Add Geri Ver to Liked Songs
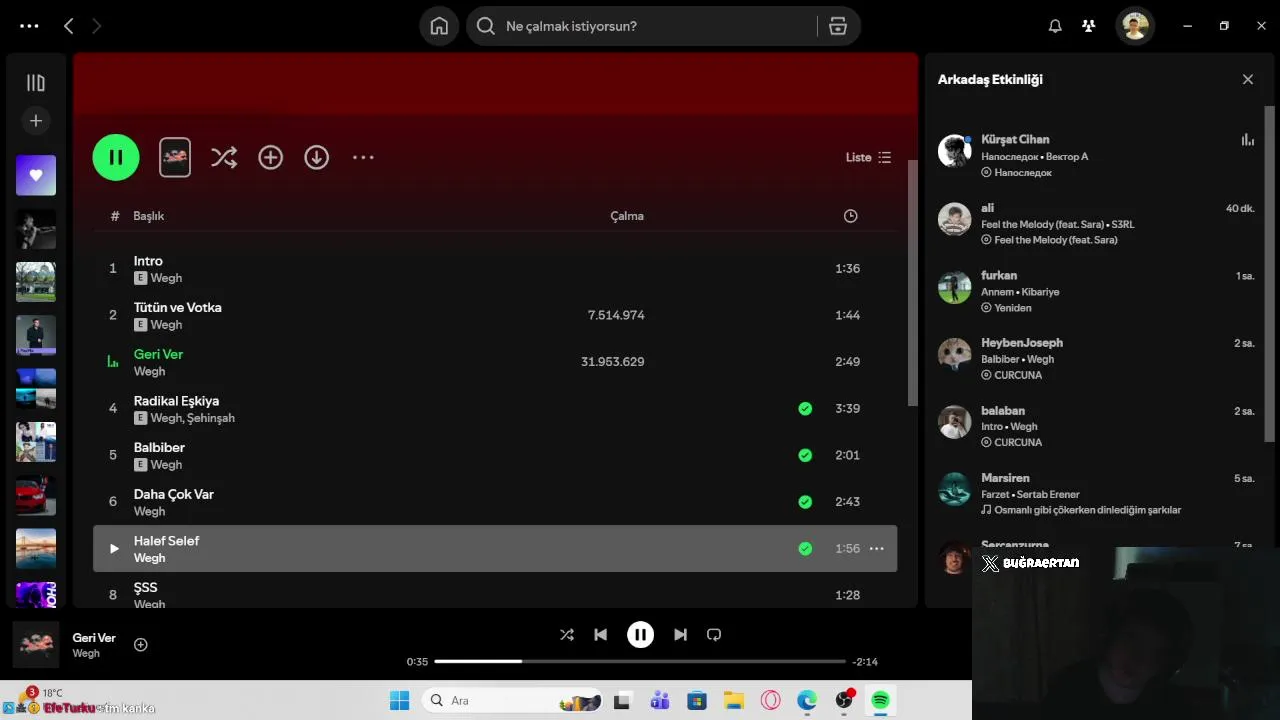 pos(141,645)
